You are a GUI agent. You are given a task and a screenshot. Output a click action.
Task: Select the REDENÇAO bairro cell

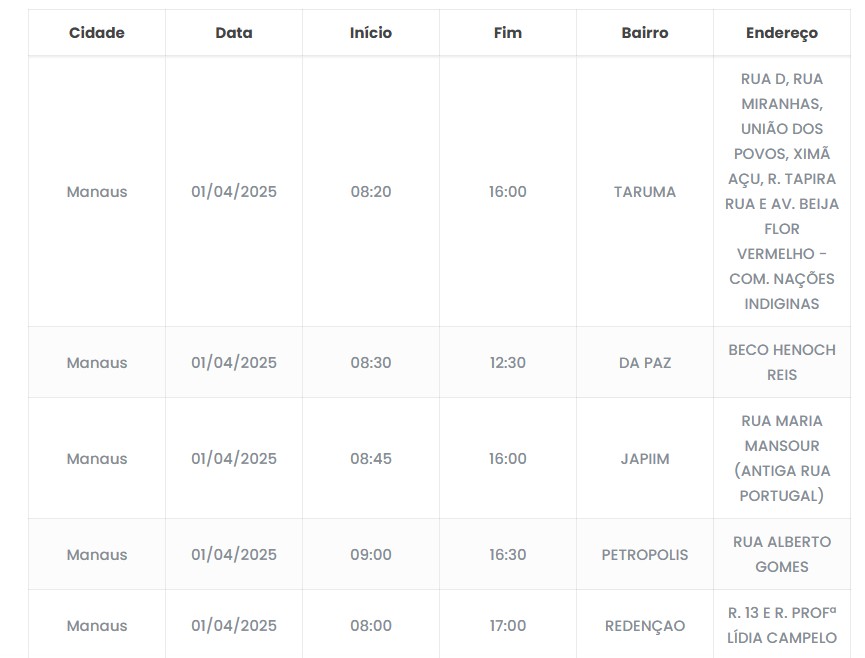[645, 626]
